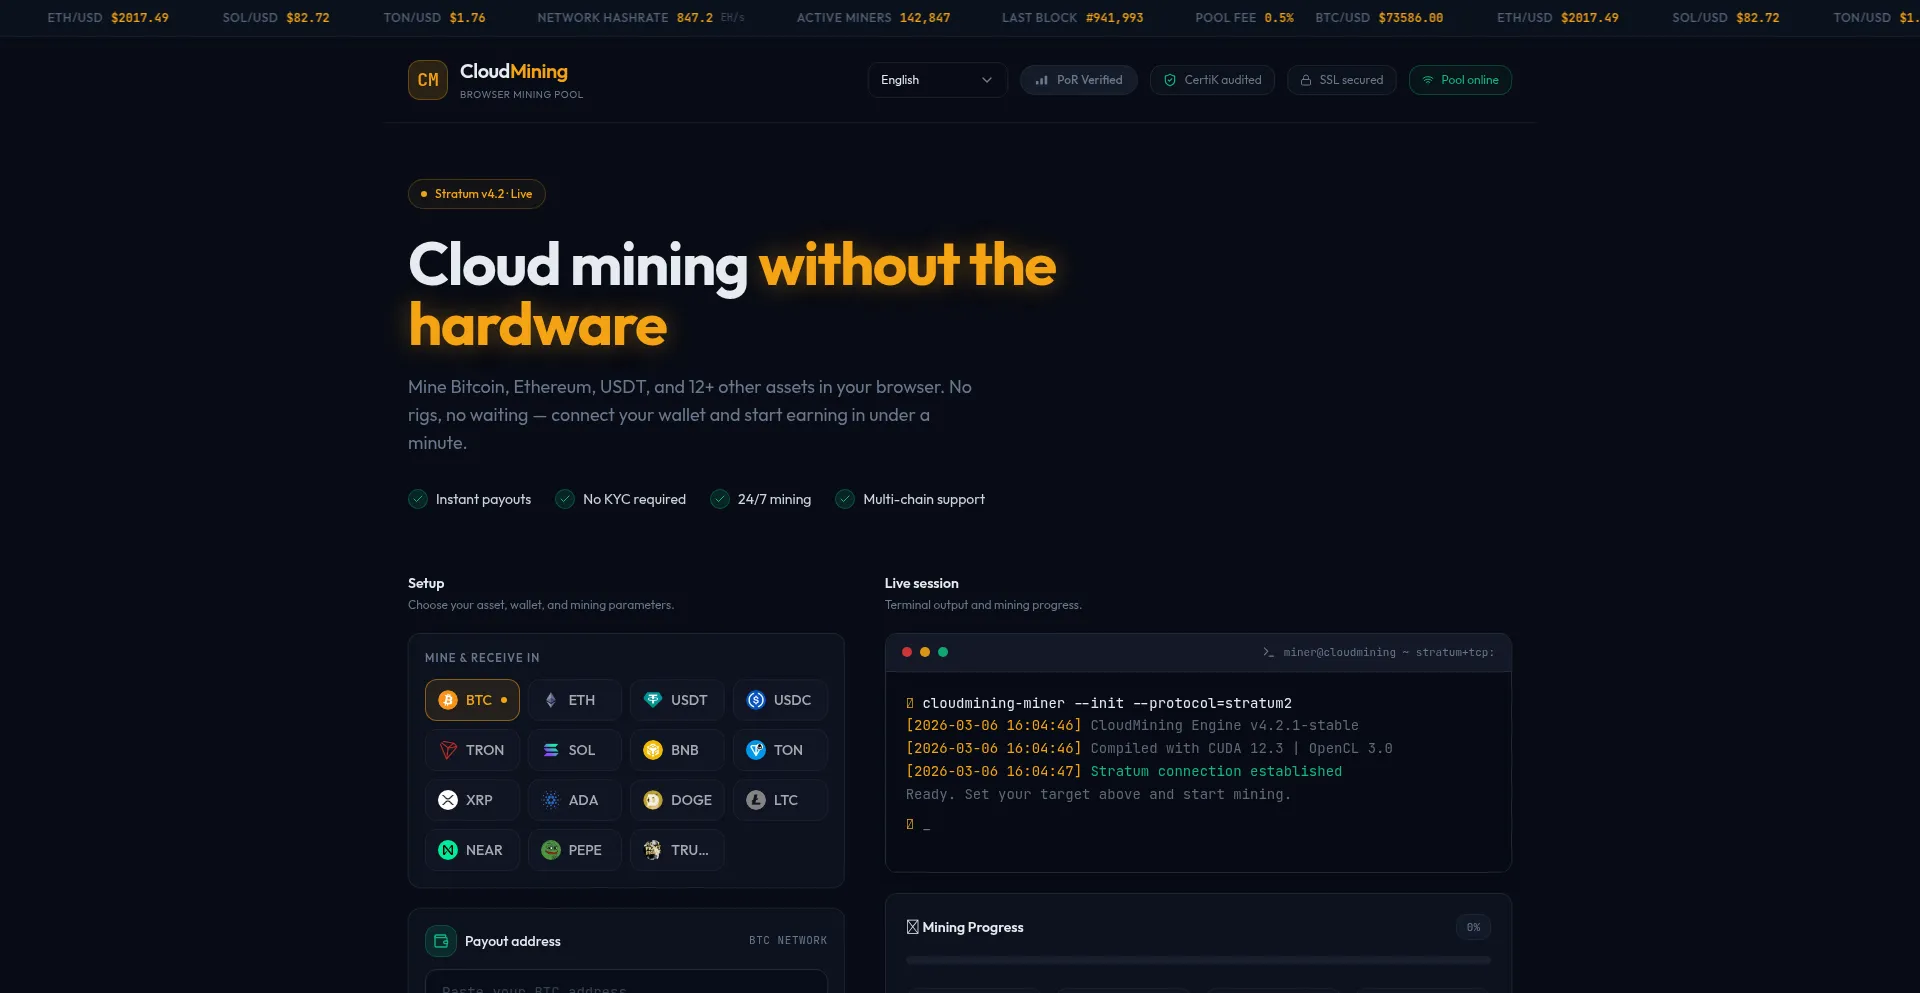Click the TRON logo icon
1920x993 pixels.
point(448,750)
